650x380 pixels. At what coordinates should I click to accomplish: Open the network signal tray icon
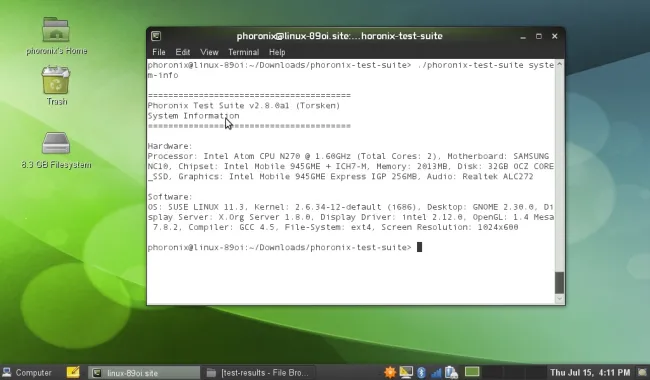pos(436,372)
